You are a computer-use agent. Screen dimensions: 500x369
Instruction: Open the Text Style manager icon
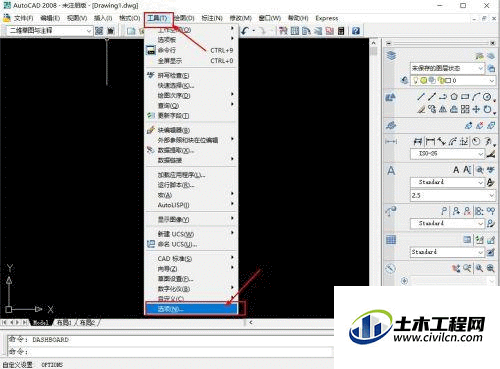[490, 182]
